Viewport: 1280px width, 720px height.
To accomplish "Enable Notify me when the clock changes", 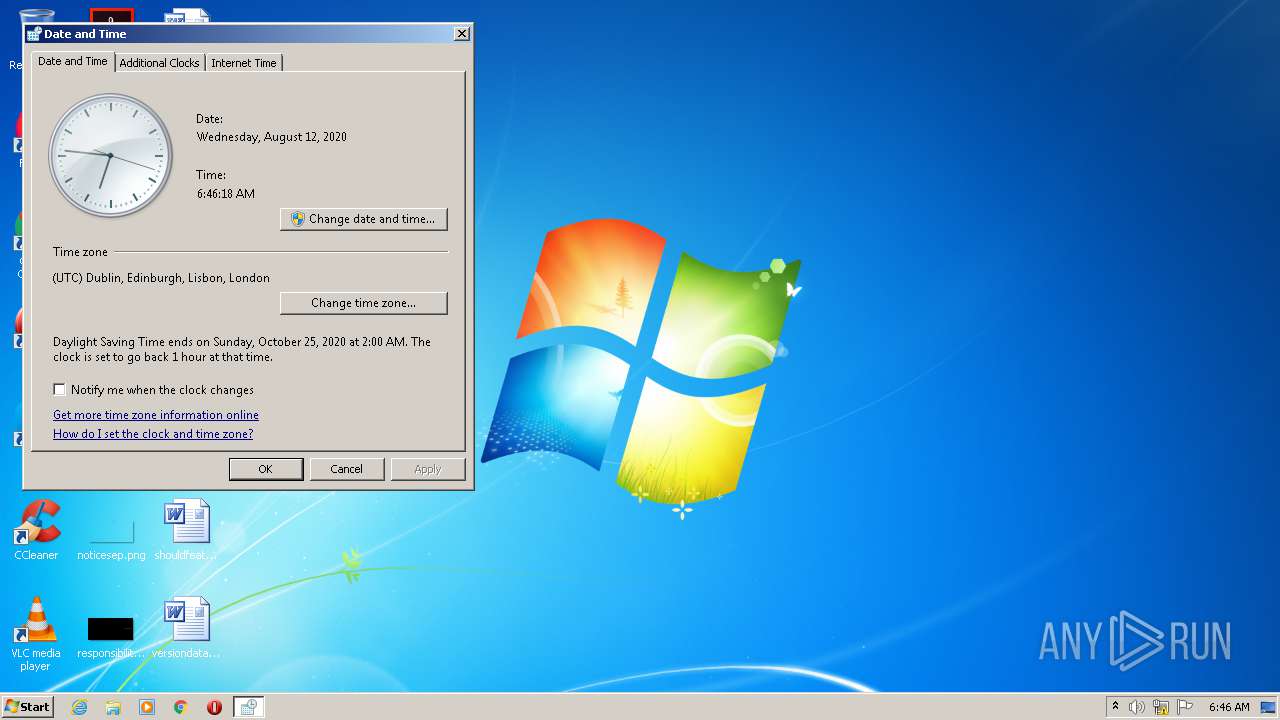I will tap(60, 390).
